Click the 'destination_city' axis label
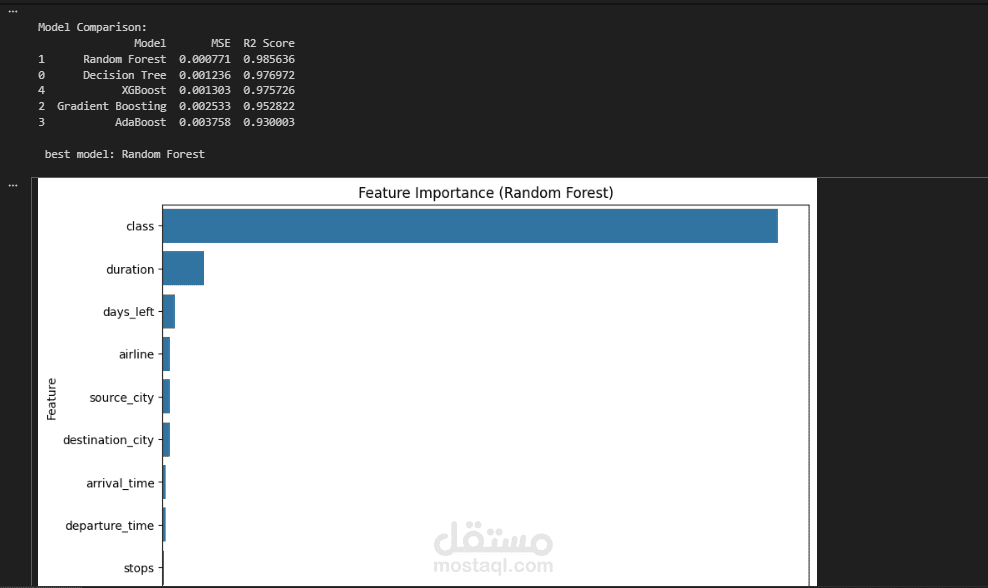This screenshot has width=988, height=588. click(108, 440)
